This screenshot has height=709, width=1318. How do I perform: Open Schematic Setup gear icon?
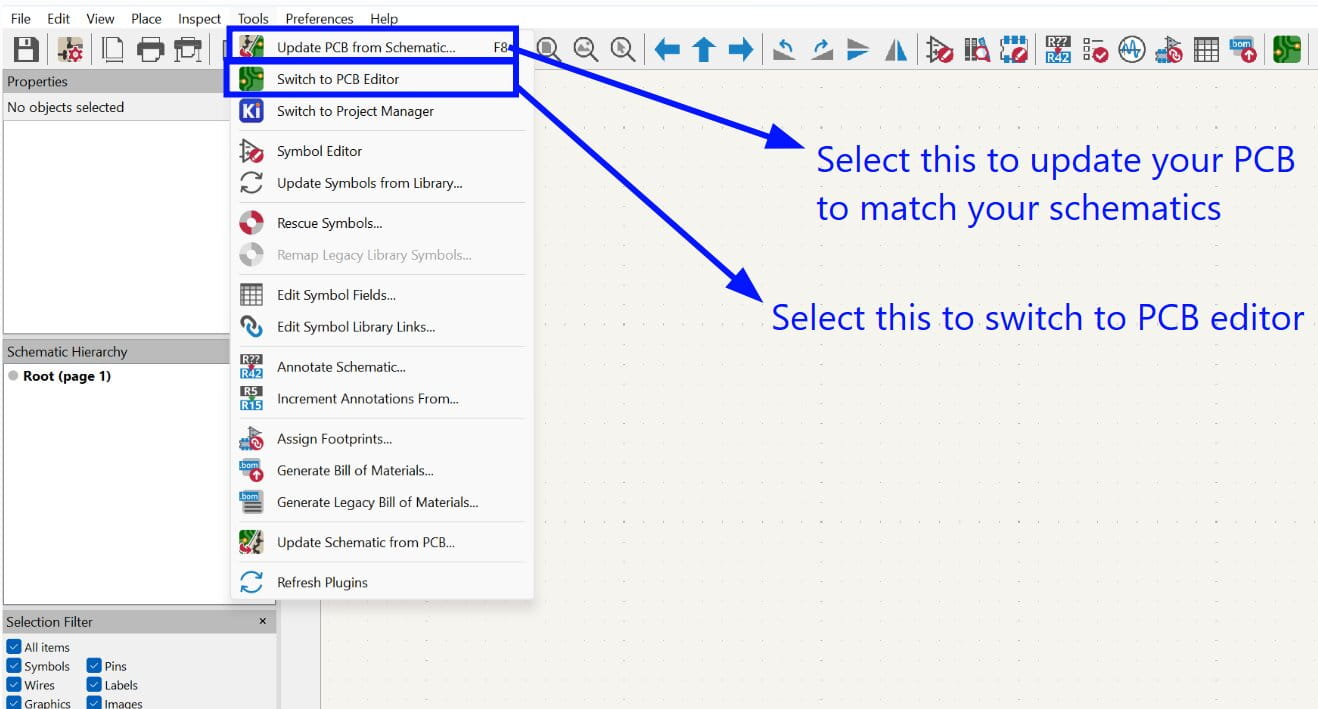click(70, 49)
